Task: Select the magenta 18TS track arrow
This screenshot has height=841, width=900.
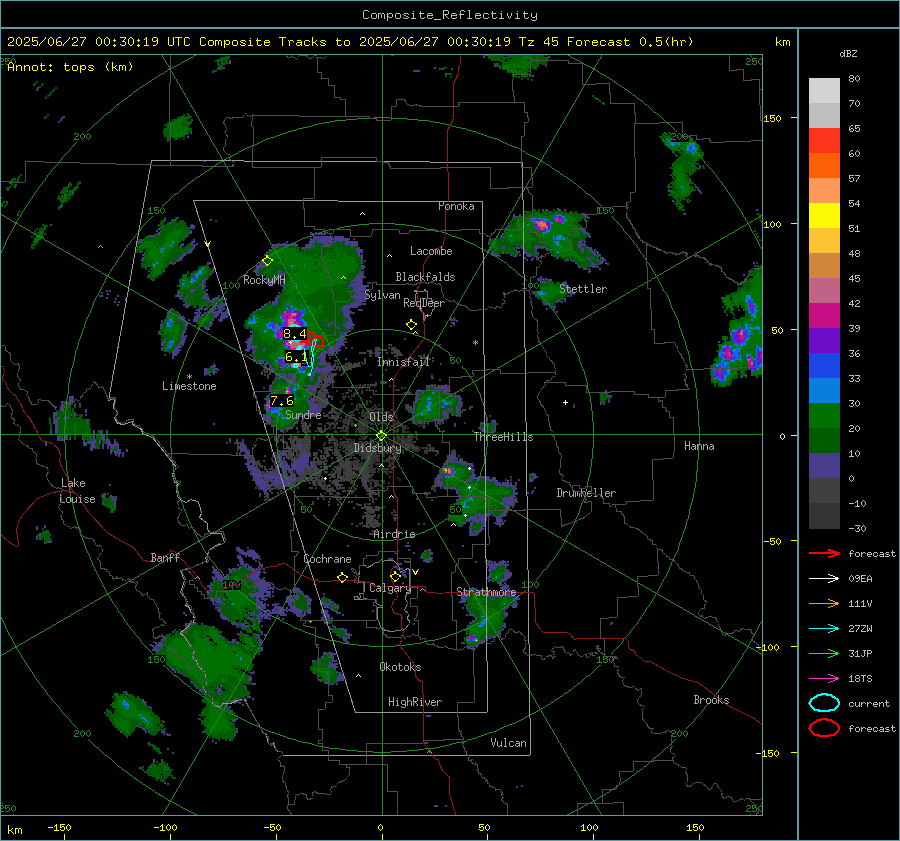Action: [x=824, y=679]
